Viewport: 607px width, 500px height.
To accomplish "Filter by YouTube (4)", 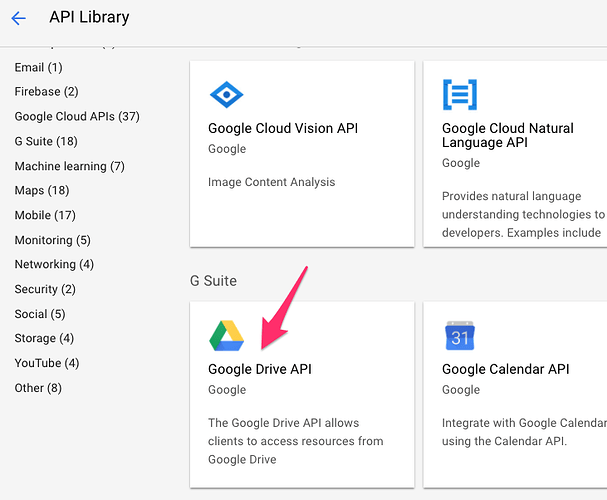I will coord(47,363).
